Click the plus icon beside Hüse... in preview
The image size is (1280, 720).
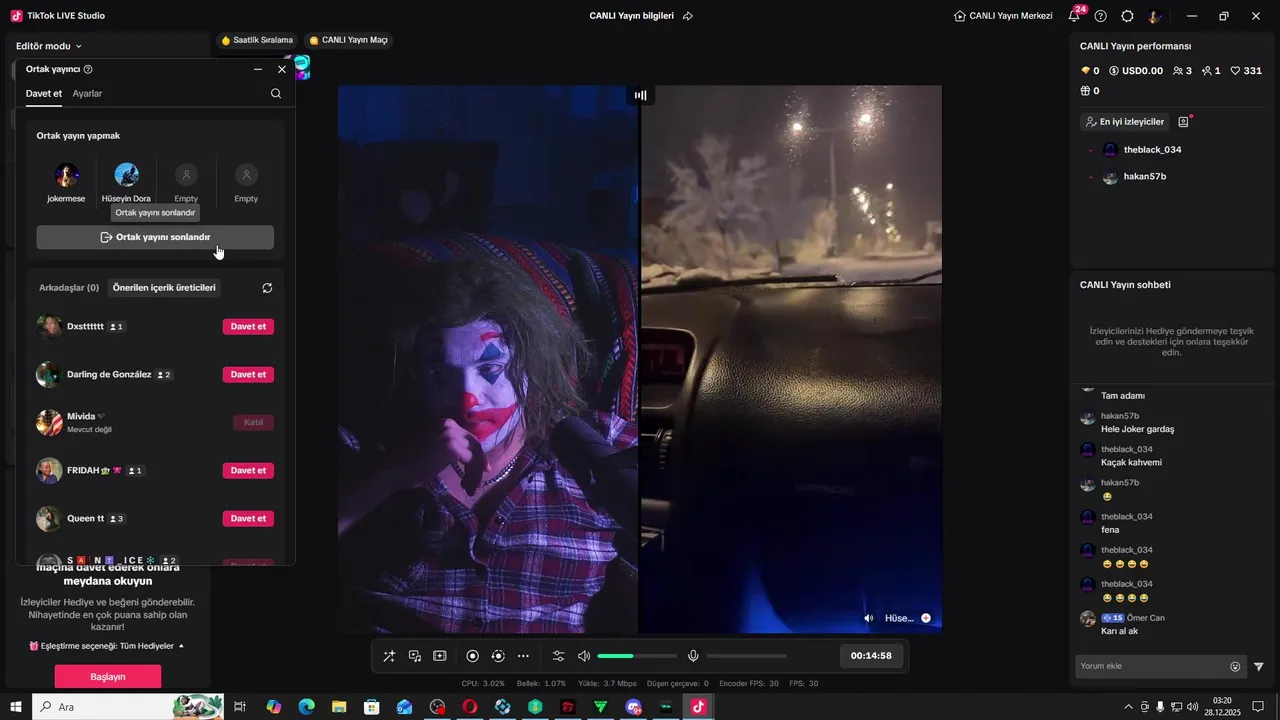pyautogui.click(x=926, y=618)
